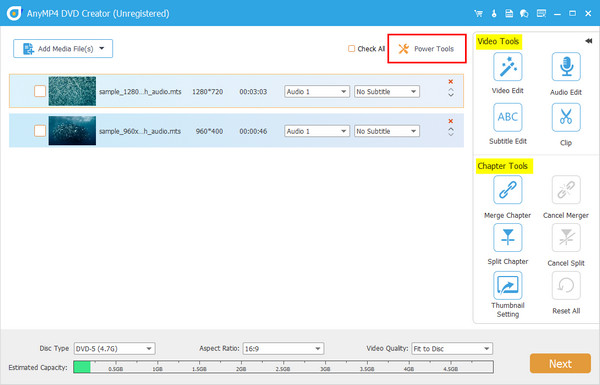Click the register key icon
This screenshot has width=600, height=385.
[494, 13]
